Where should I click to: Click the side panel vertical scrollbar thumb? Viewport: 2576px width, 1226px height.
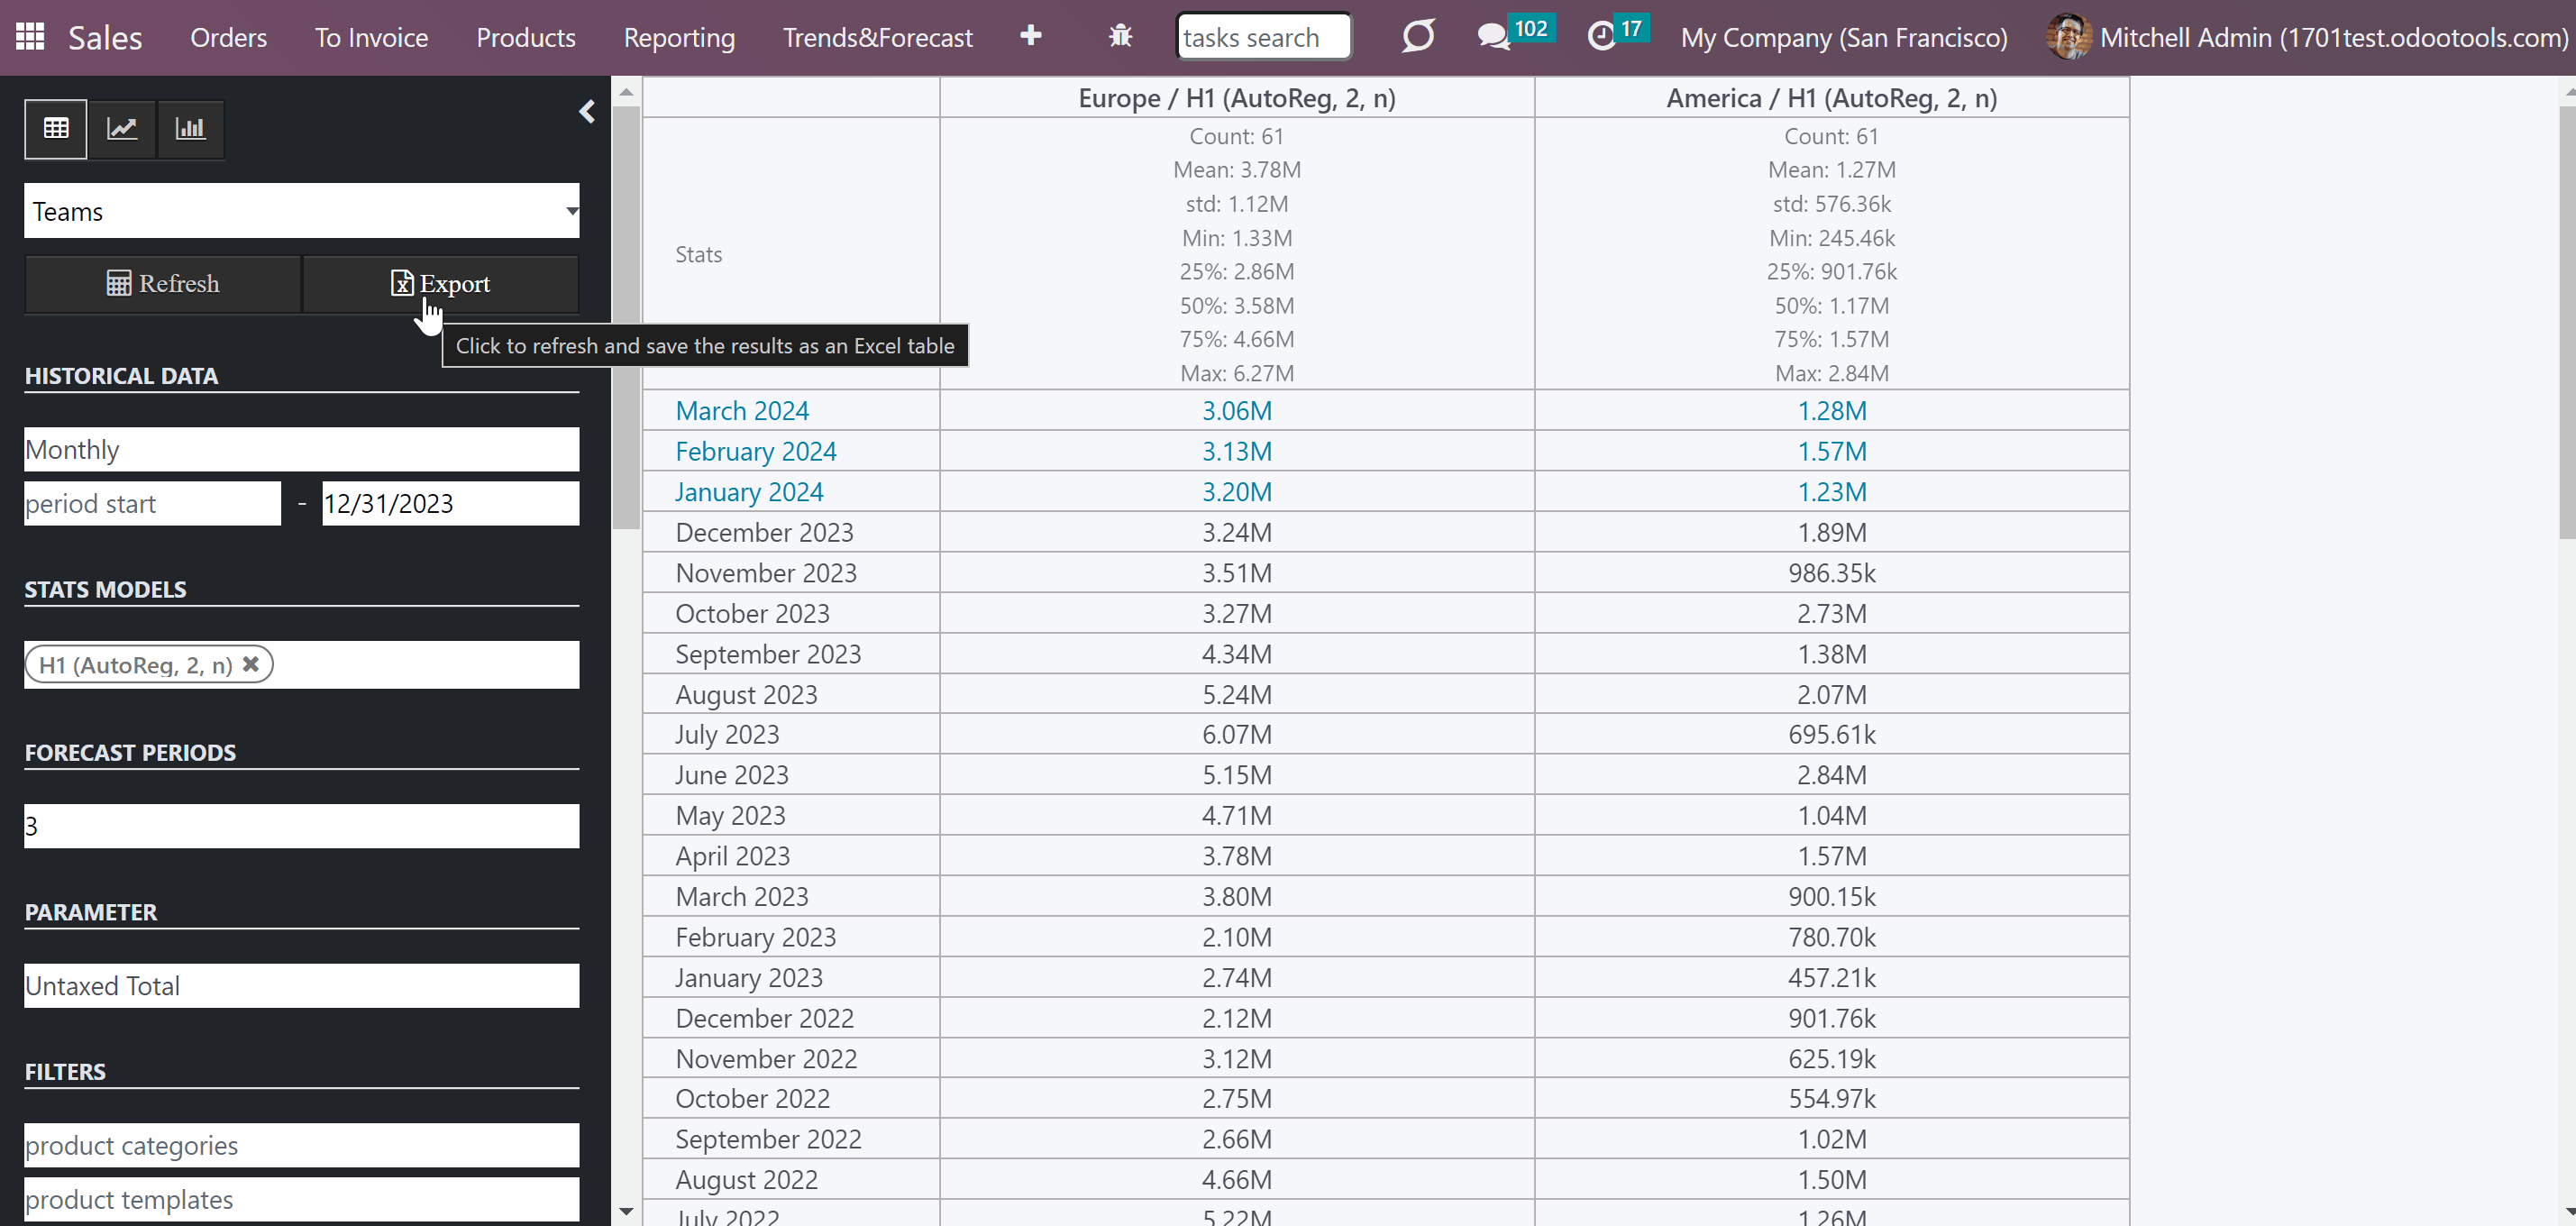pyautogui.click(x=626, y=317)
